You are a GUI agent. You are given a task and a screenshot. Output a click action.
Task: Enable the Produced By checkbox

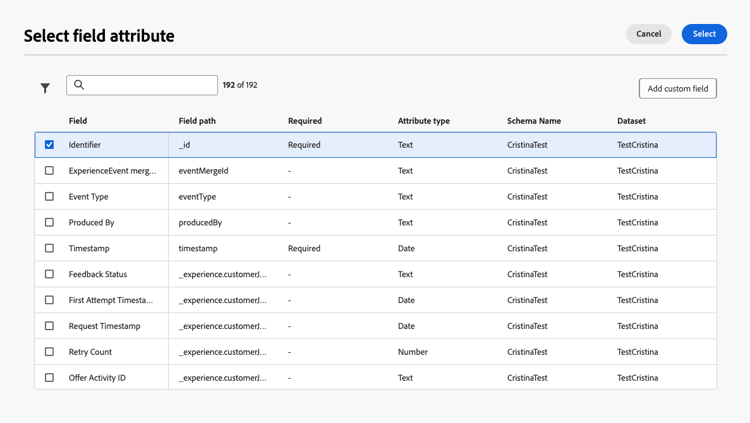pos(49,223)
